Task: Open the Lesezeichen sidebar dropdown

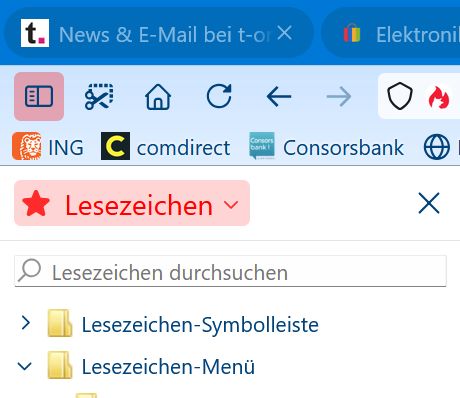Action: 132,203
